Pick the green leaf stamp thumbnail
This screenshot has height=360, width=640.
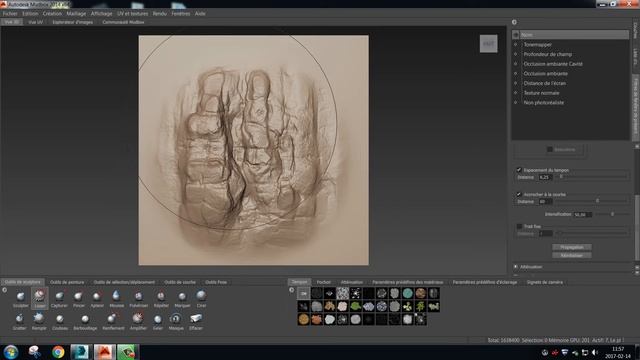pyautogui.click(x=356, y=306)
